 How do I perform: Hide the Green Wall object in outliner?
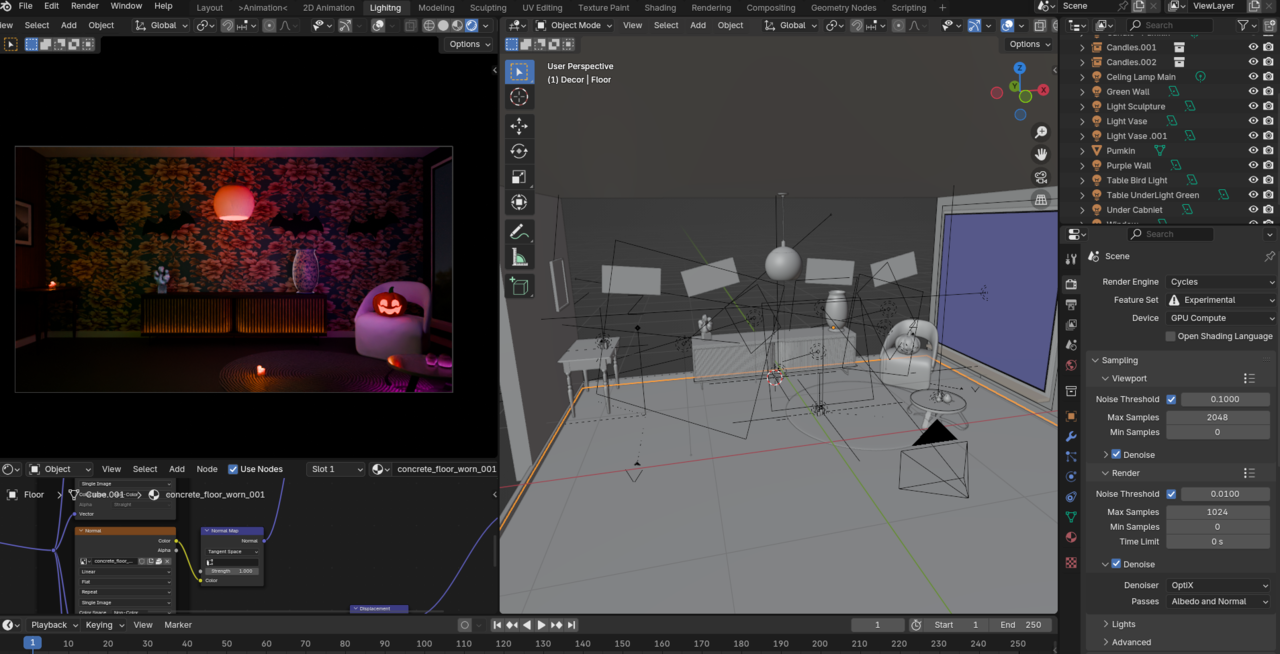point(1253,92)
